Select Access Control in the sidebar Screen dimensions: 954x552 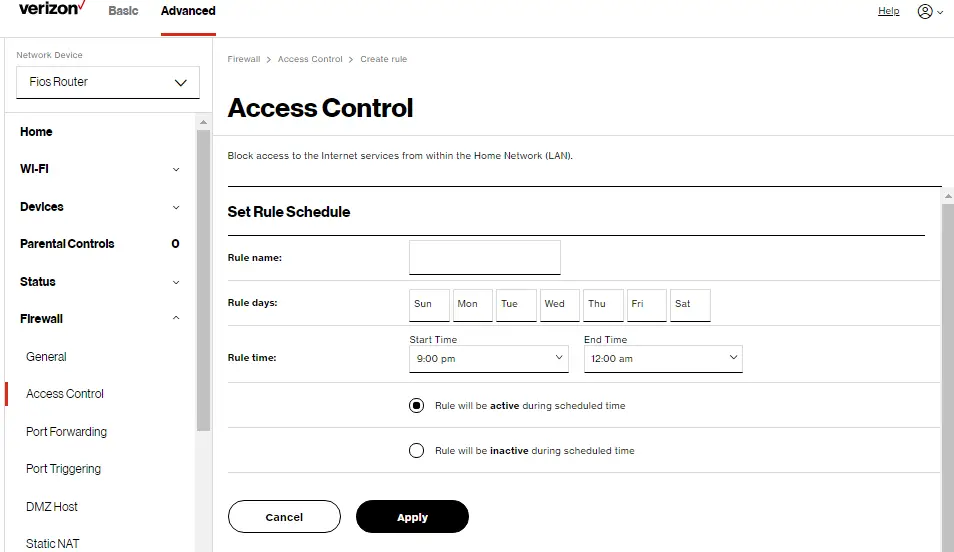(64, 394)
